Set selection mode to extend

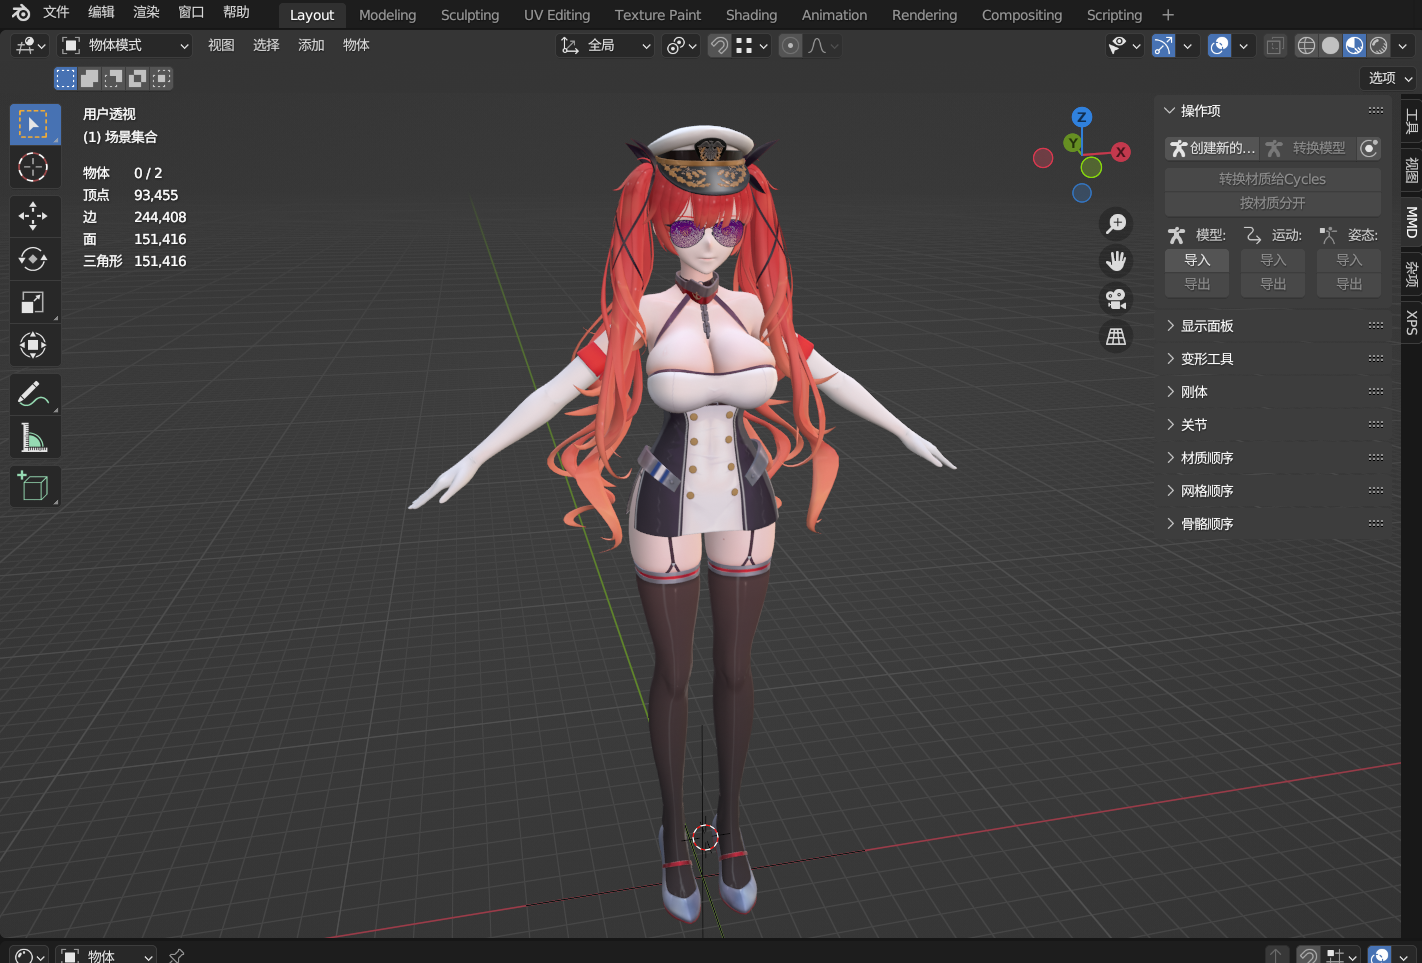pos(90,78)
